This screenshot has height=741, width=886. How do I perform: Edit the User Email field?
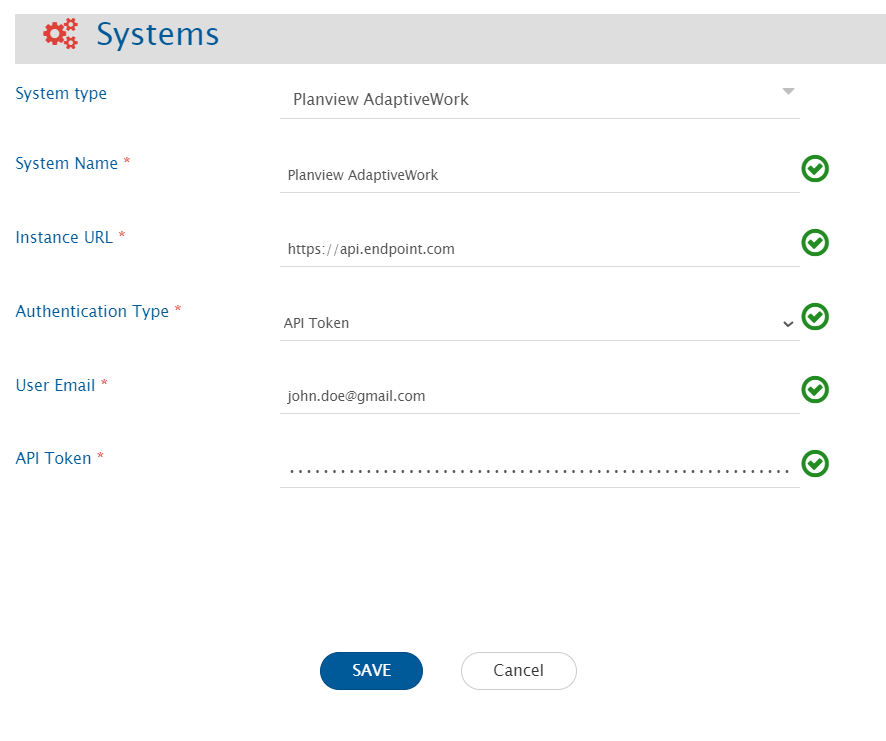[x=538, y=396]
